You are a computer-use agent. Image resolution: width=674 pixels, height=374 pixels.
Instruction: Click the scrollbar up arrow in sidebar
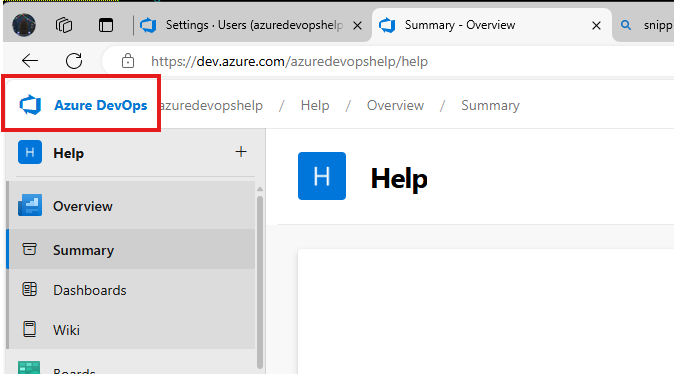tap(260, 189)
